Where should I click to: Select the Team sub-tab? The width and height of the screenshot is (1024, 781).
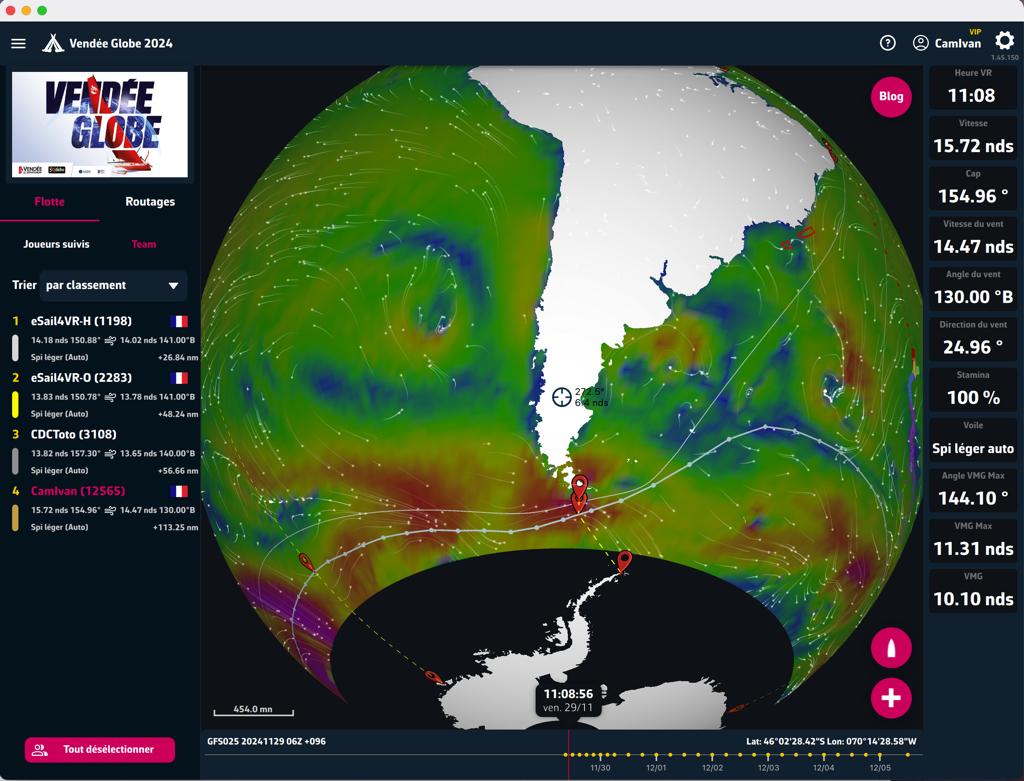(144, 244)
